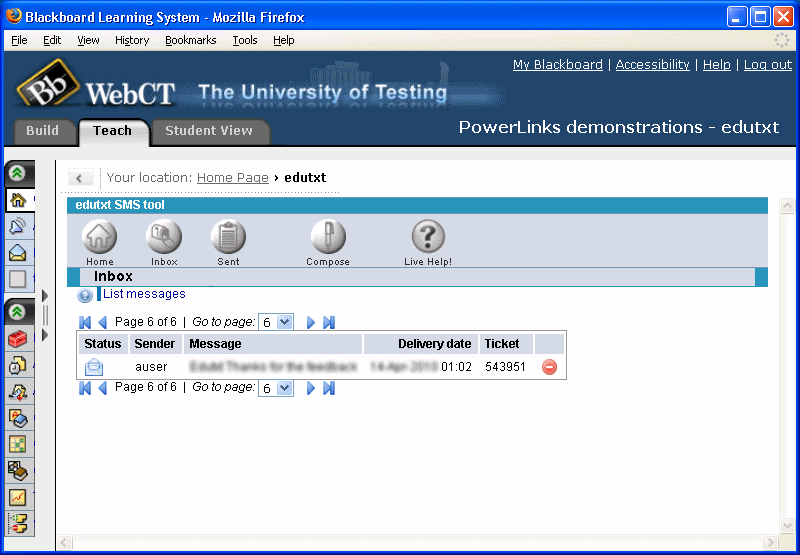Click the Status column header
Image resolution: width=800 pixels, height=555 pixels.
coord(103,344)
